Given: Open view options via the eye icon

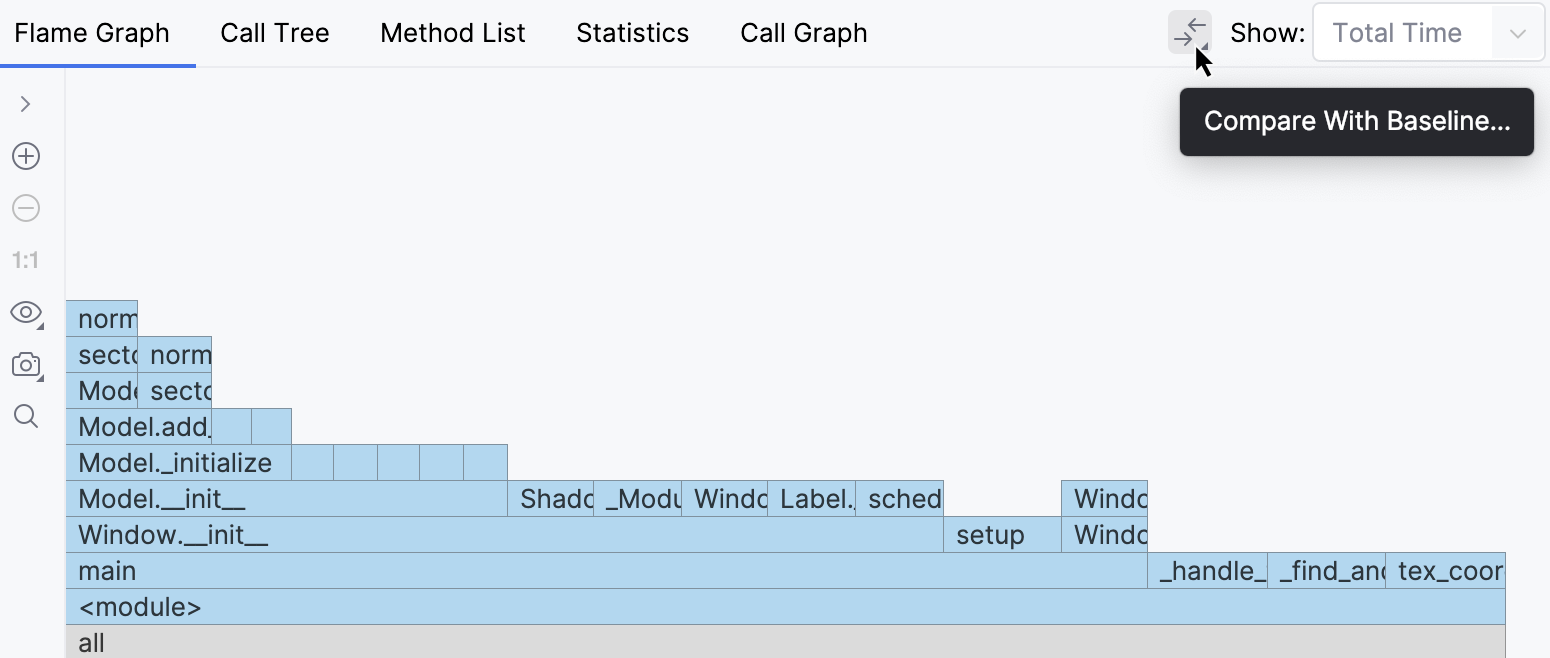Looking at the screenshot, I should (x=24, y=312).
